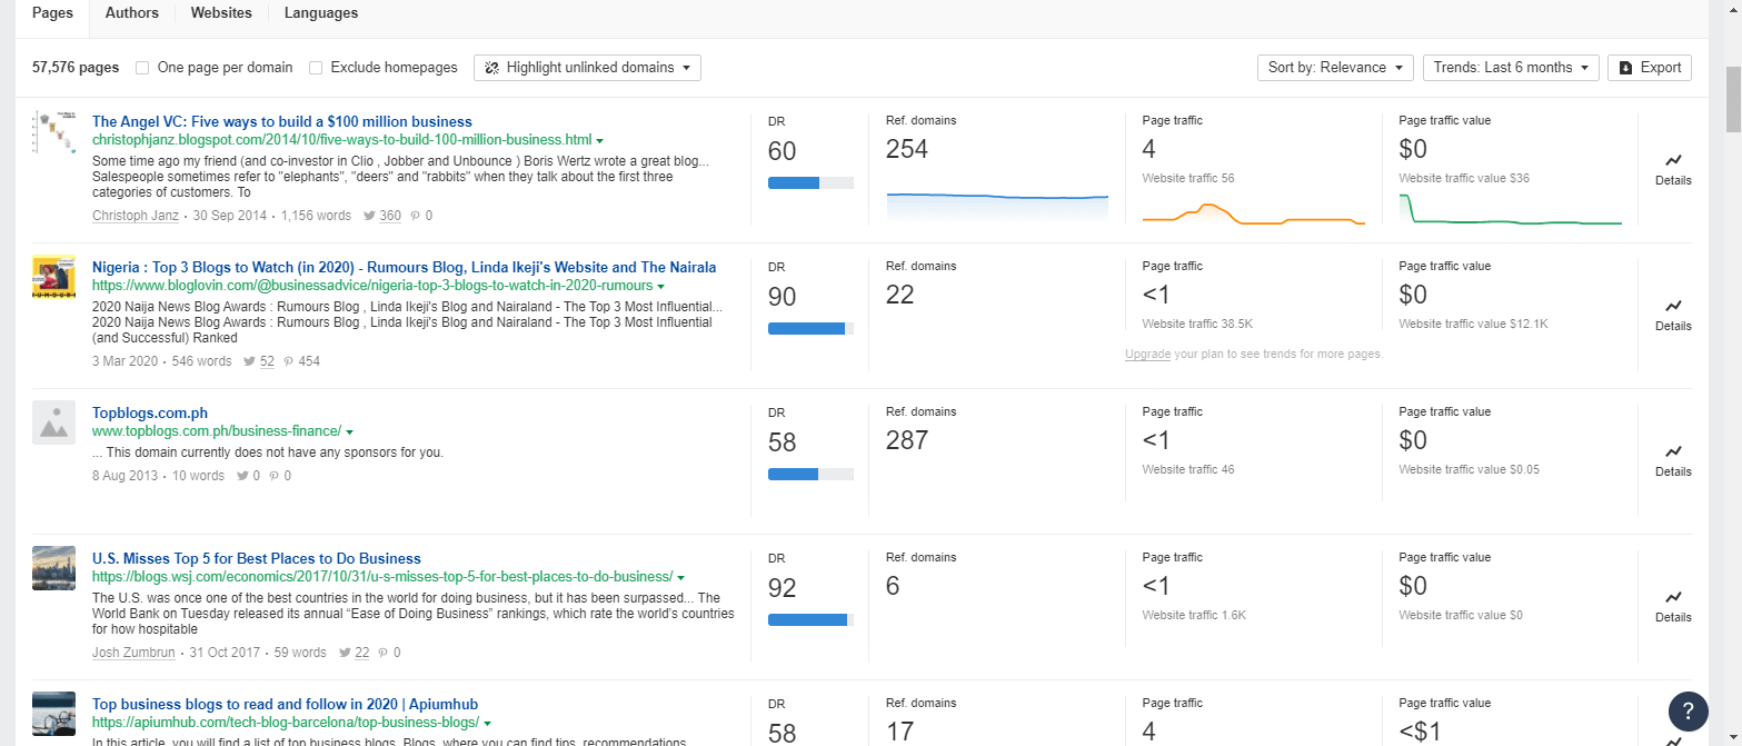Open Sort by: Relevance dropdown

tap(1334, 68)
